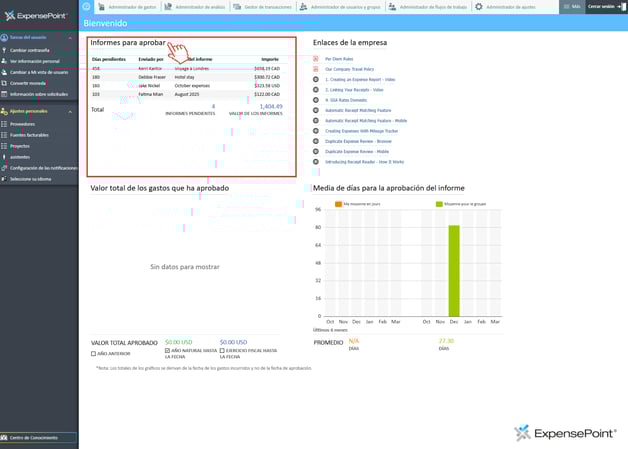Click the Configuración de las notificaciones icon
The image size is (628, 449).
(x=4, y=168)
